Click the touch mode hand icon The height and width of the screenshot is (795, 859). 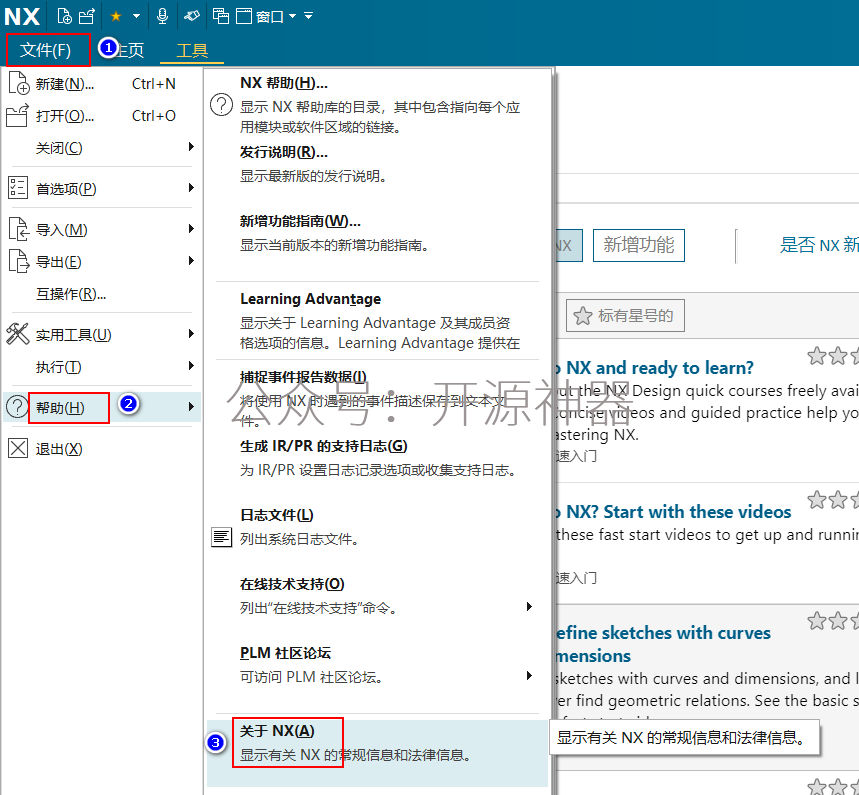pos(191,16)
